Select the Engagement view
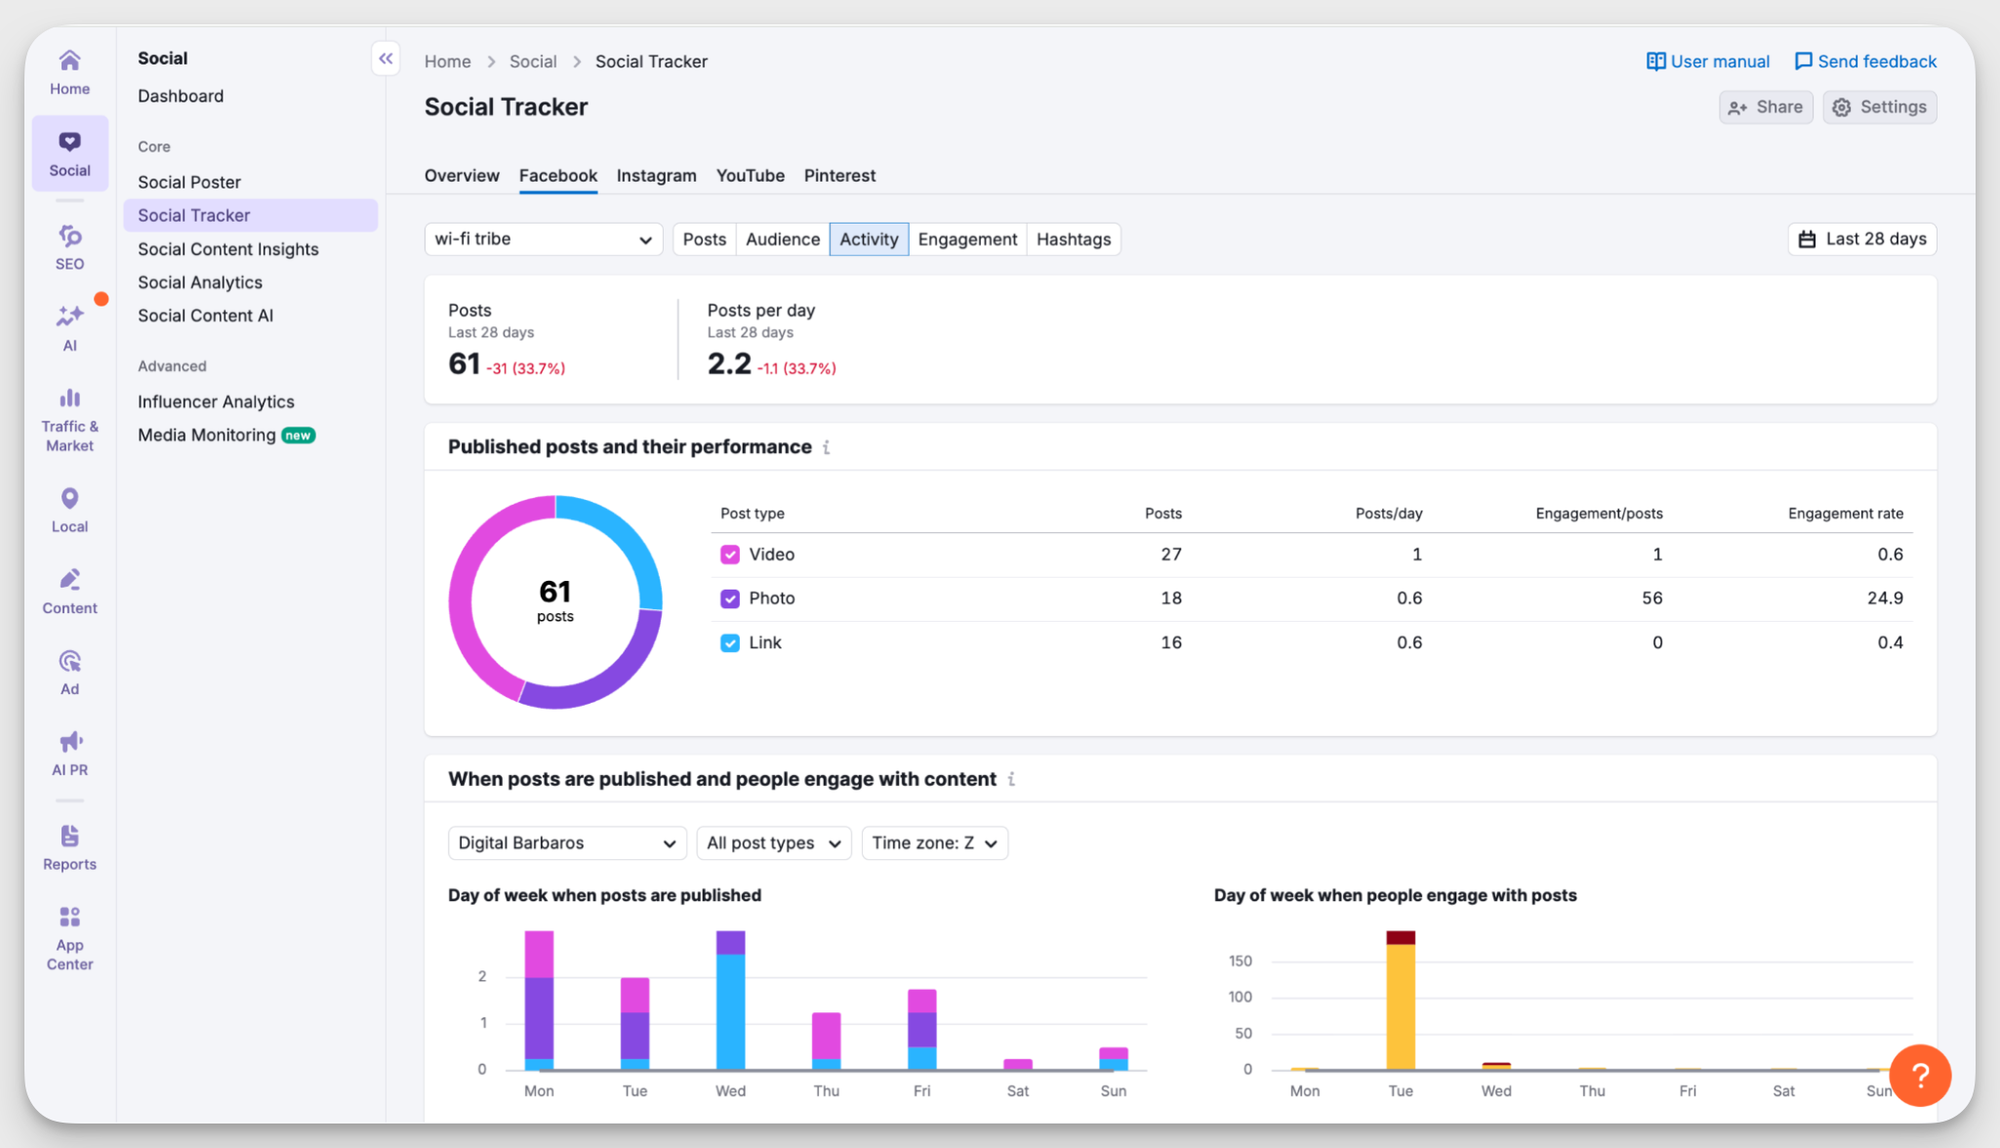The image size is (2000, 1148). click(967, 239)
